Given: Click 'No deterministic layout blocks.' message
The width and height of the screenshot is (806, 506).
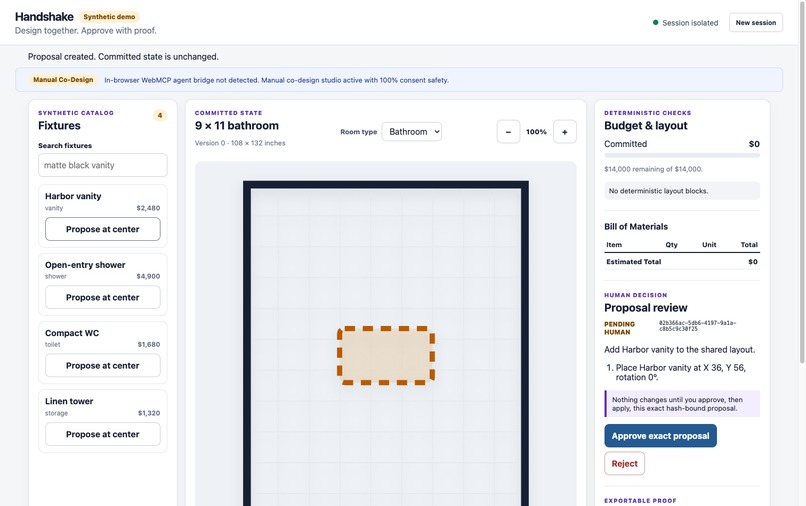Looking at the screenshot, I should 682,191.
